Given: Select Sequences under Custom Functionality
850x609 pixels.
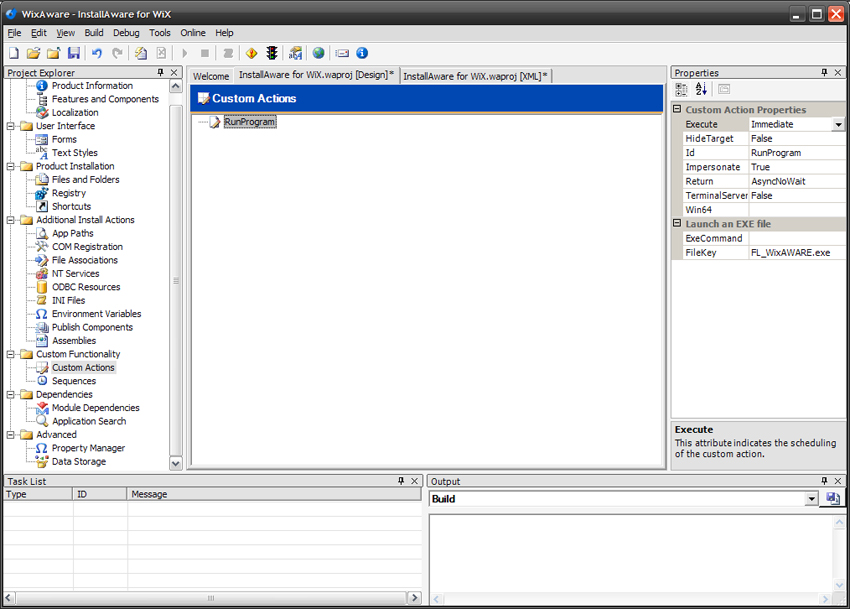Looking at the screenshot, I should (74, 381).
